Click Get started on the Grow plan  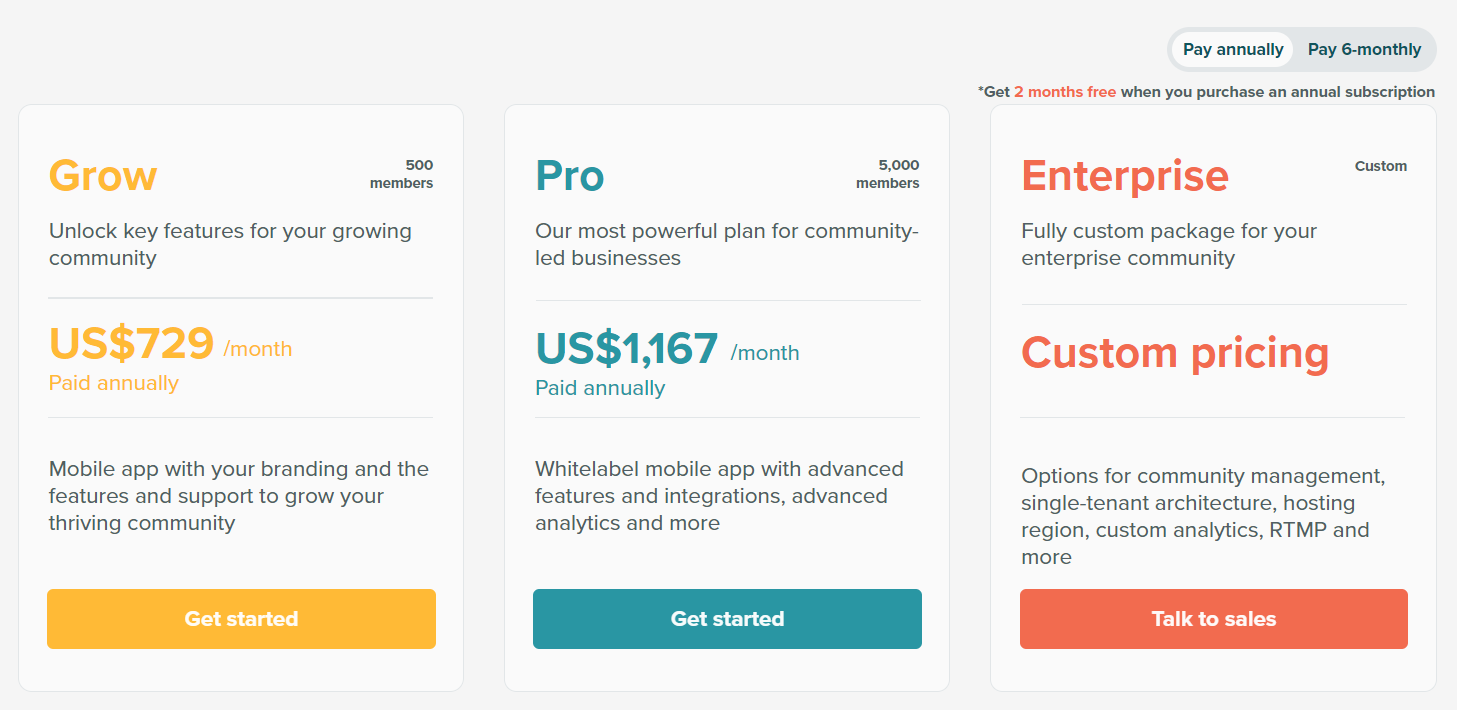[241, 619]
